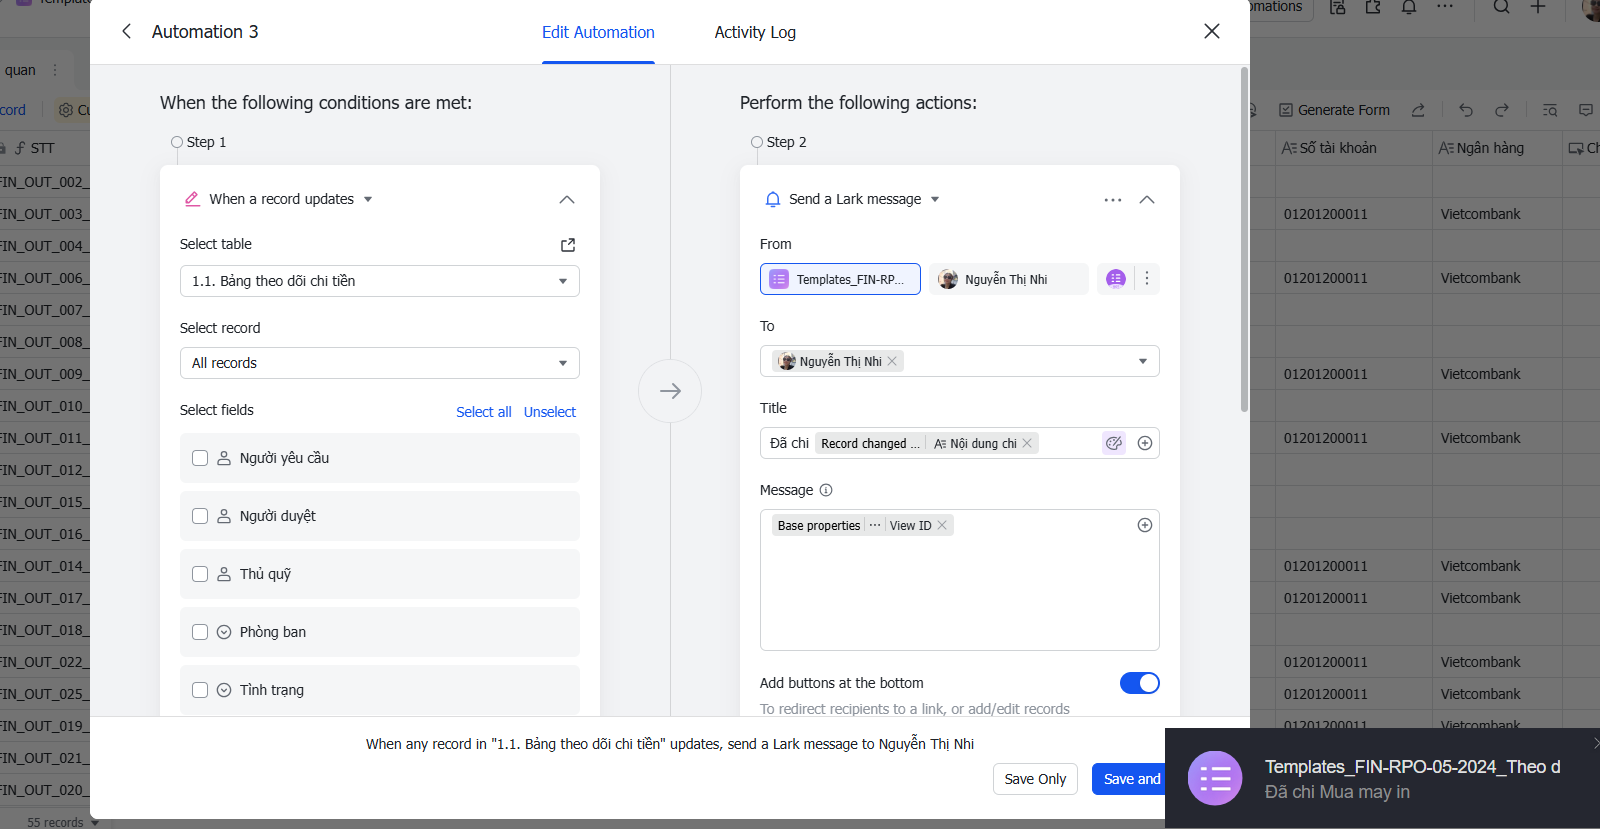This screenshot has width=1600, height=829.
Task: Click the arrow between the two steps
Action: click(x=670, y=391)
